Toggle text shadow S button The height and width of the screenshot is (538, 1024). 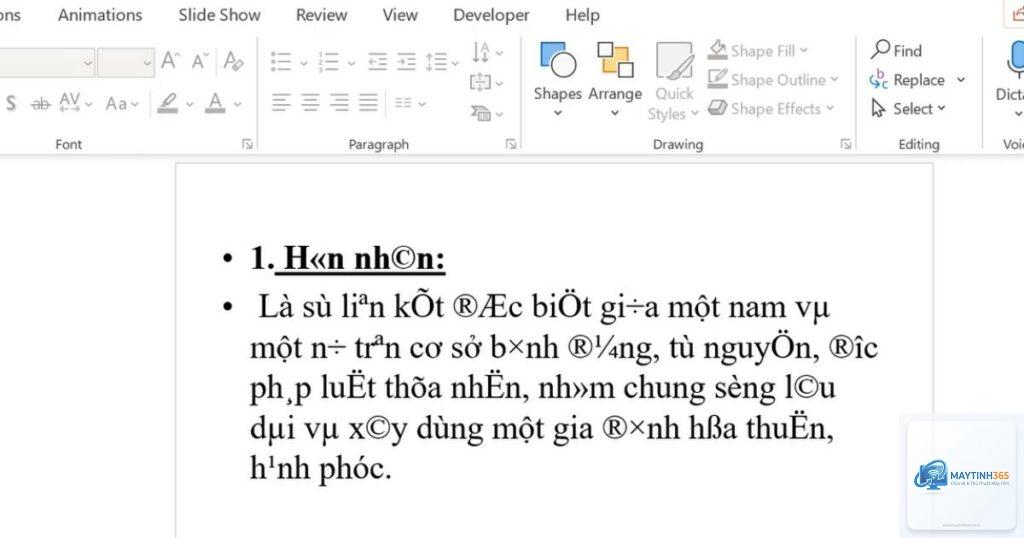pyautogui.click(x=11, y=103)
